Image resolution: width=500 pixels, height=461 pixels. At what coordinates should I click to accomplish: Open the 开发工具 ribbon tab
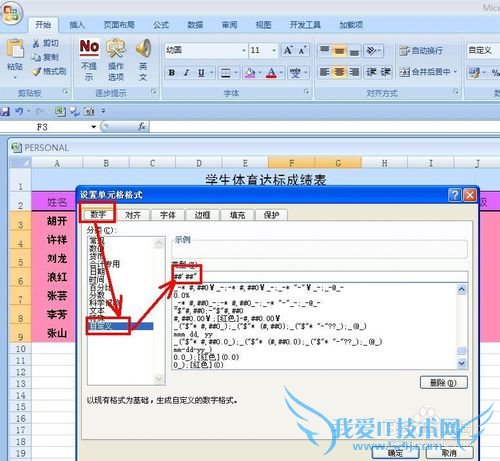[305, 25]
